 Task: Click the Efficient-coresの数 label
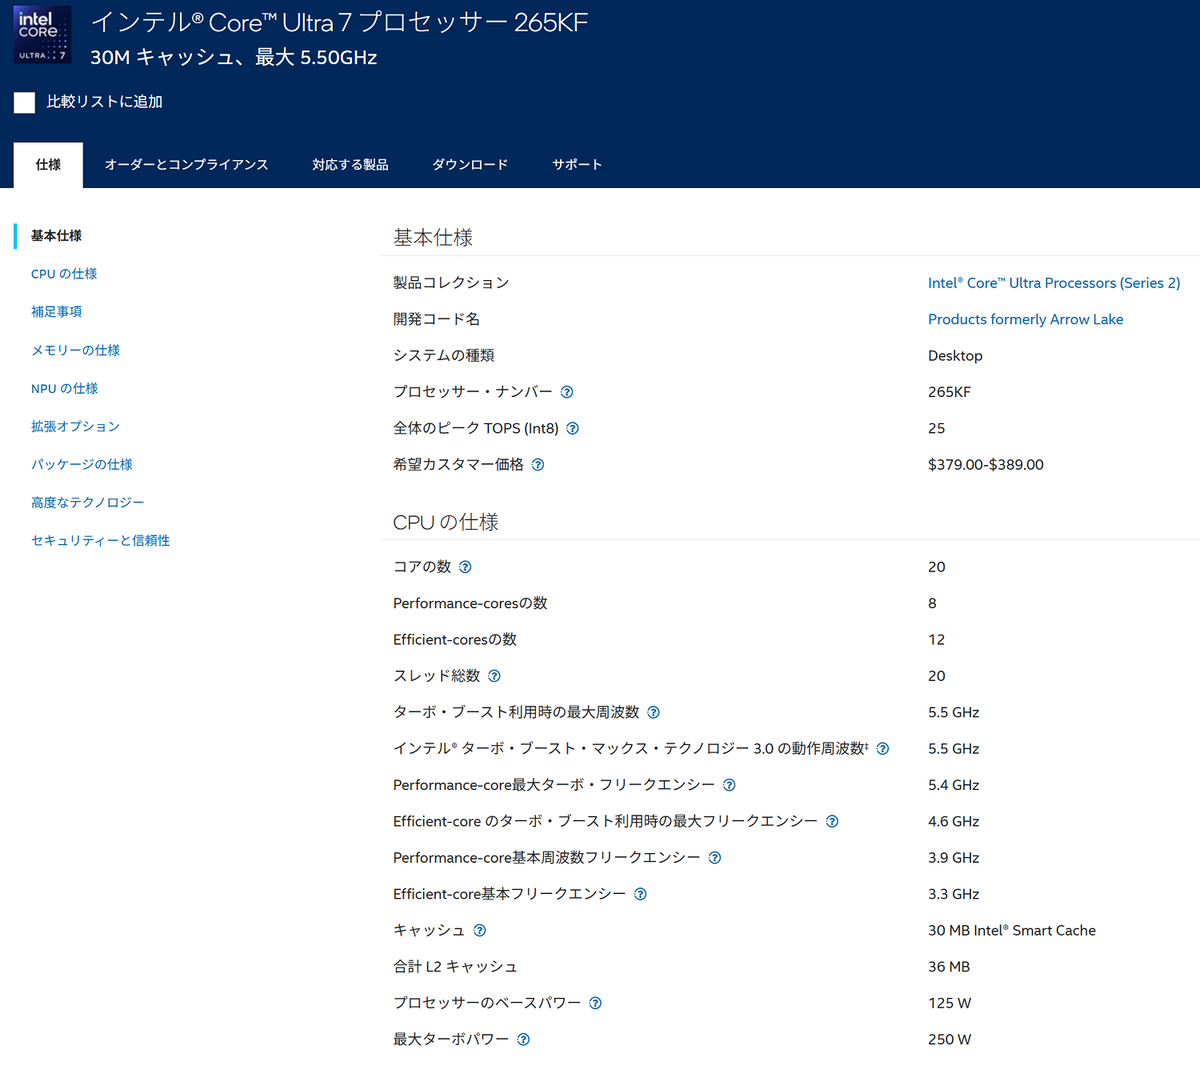click(455, 640)
